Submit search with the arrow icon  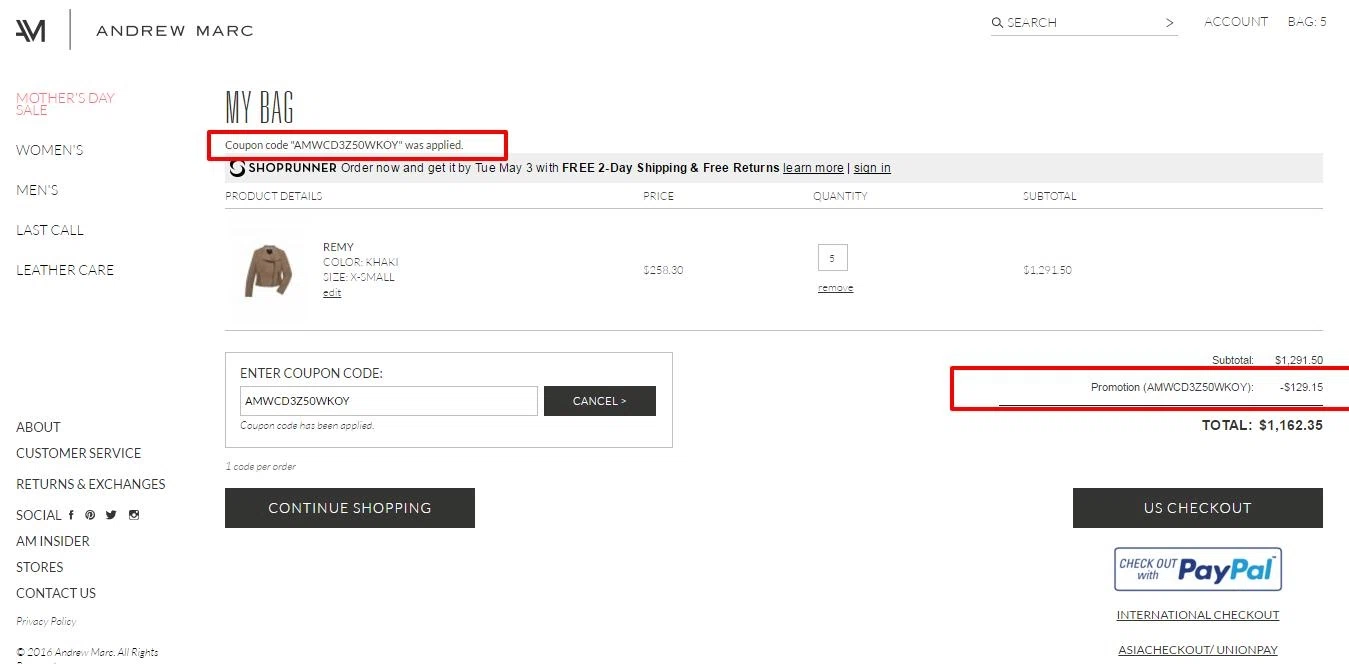tap(1170, 22)
